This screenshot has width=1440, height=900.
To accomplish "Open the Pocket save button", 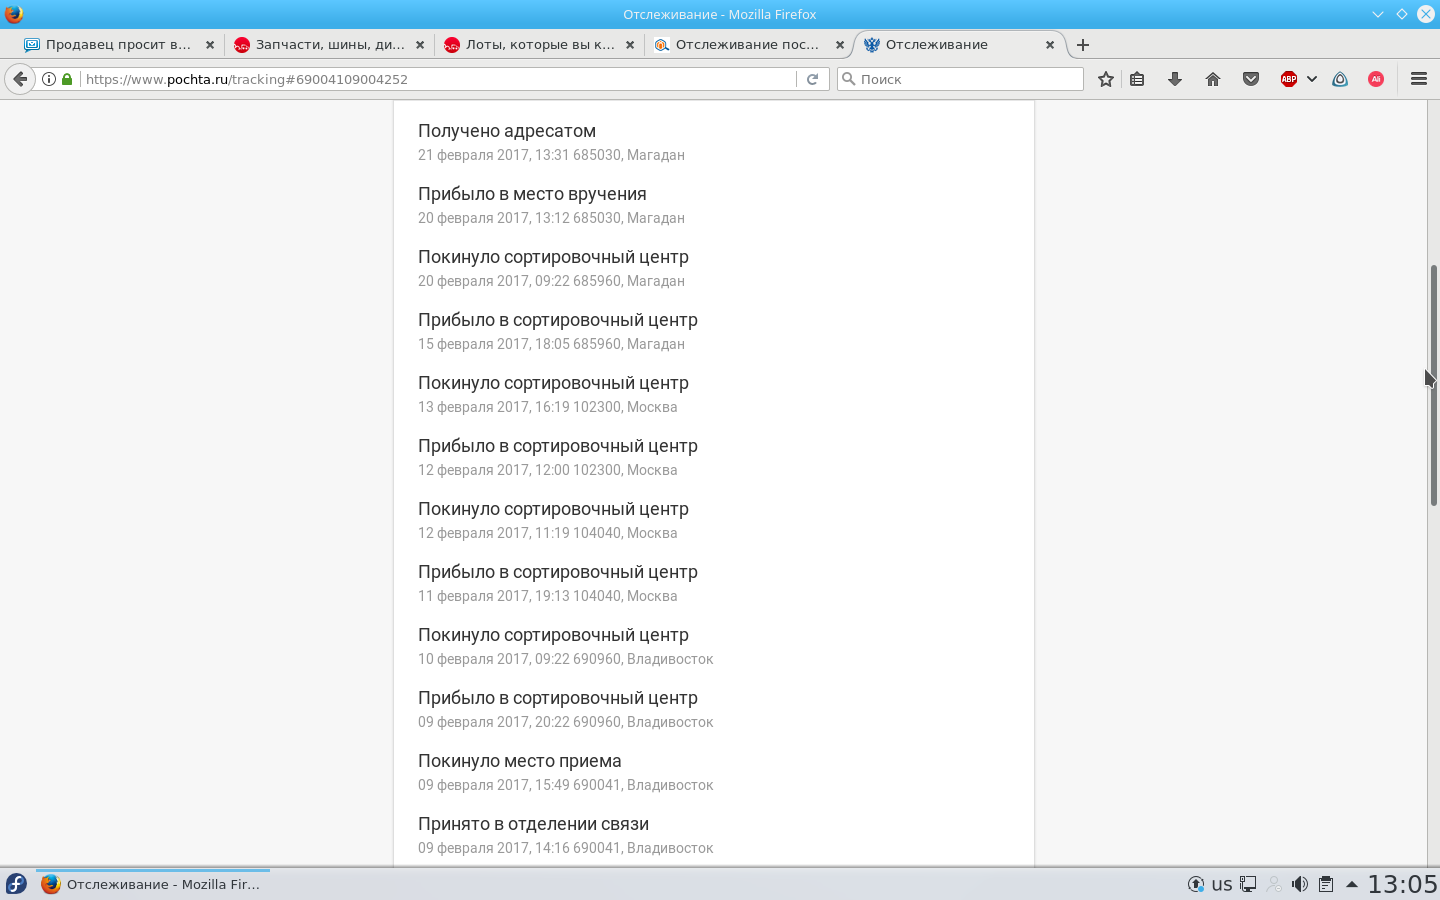I will pos(1250,79).
